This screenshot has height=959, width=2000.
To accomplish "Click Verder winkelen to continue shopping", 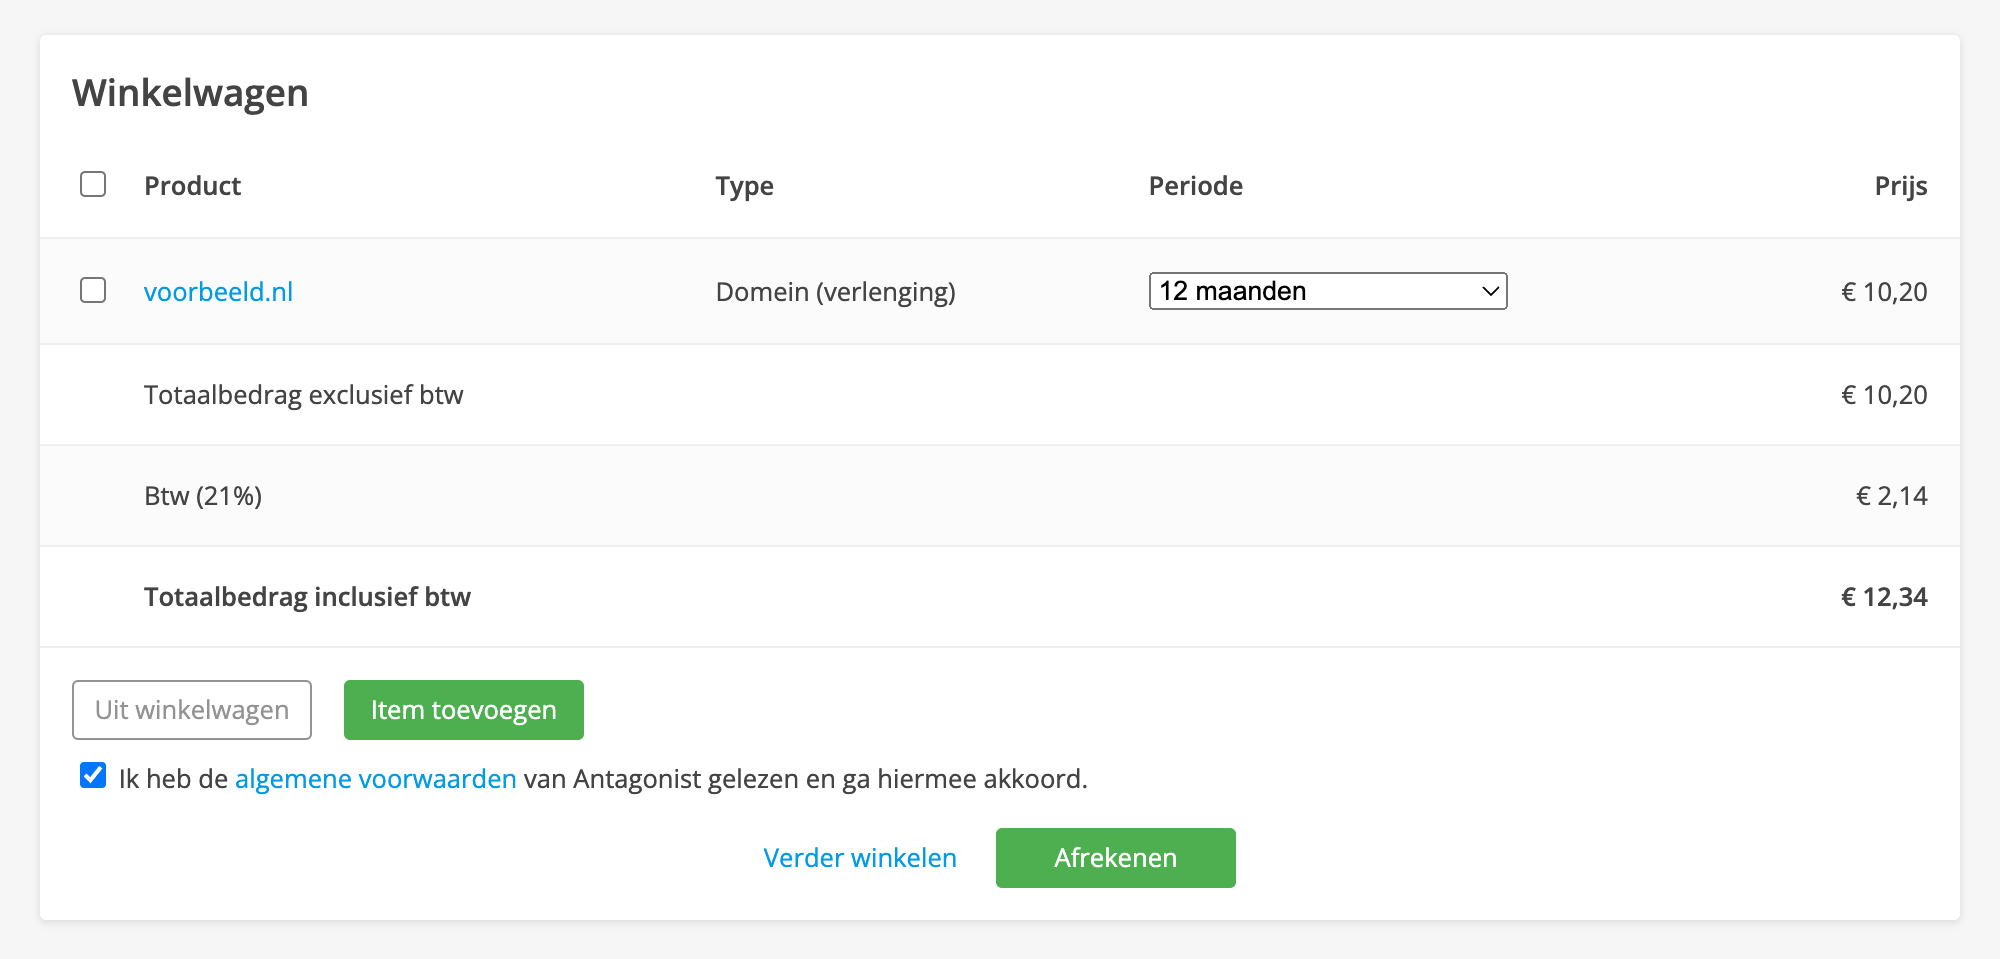I will (860, 858).
